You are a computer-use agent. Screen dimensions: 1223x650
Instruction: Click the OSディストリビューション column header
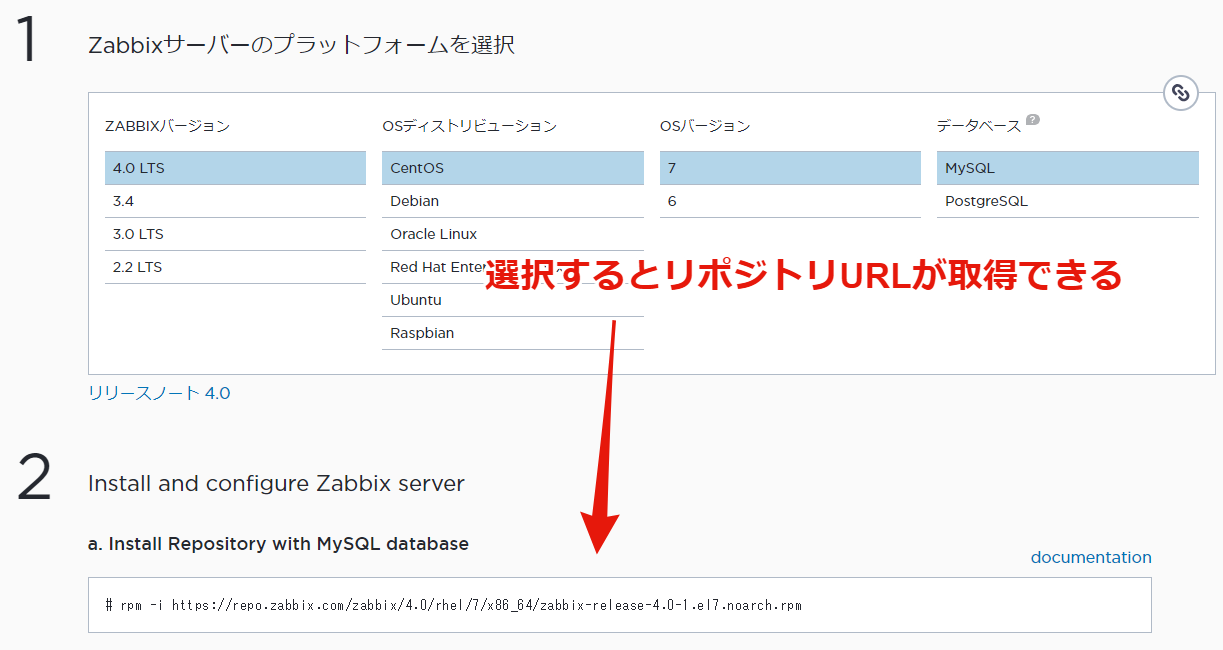[x=469, y=126]
